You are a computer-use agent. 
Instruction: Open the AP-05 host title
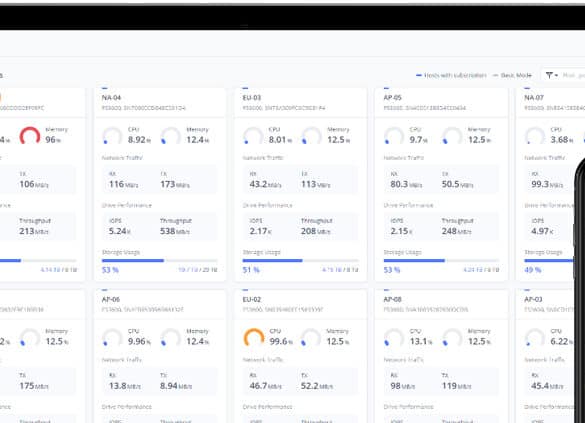pyautogui.click(x=392, y=97)
